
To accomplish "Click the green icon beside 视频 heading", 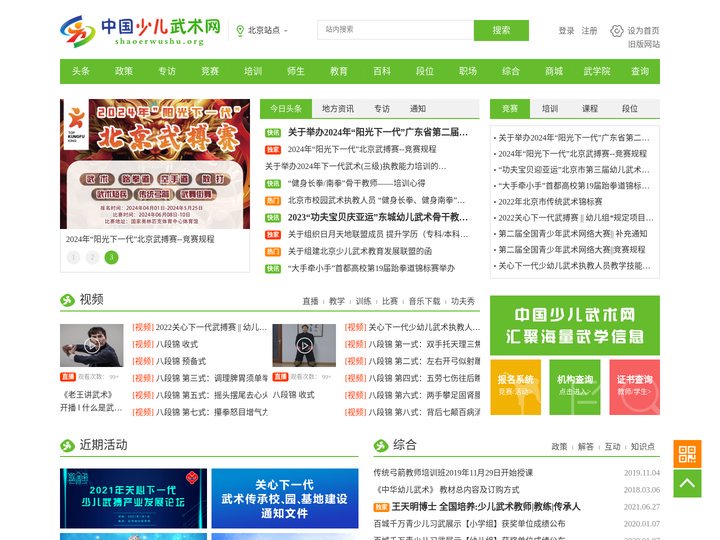I will pyautogui.click(x=68, y=300).
